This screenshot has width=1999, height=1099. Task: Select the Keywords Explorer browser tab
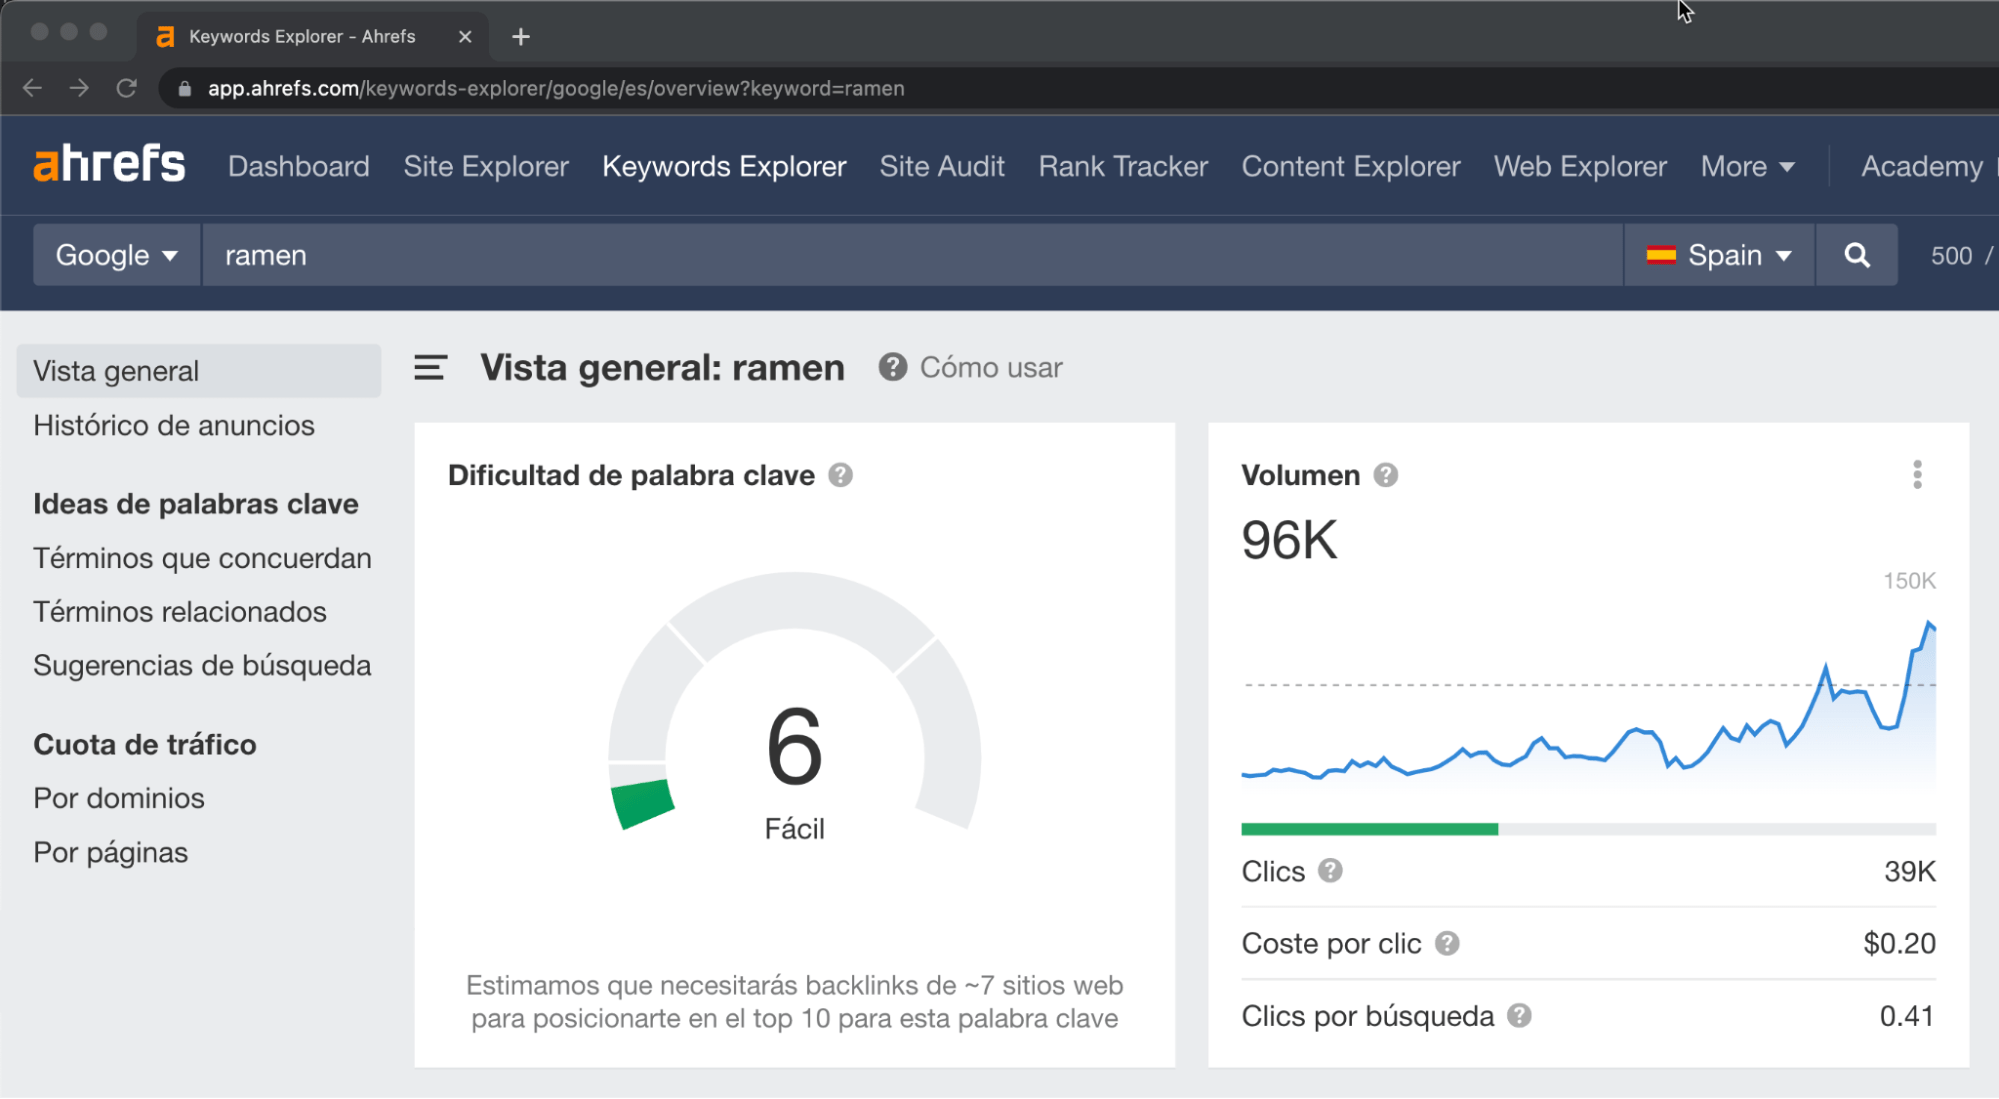(300, 36)
